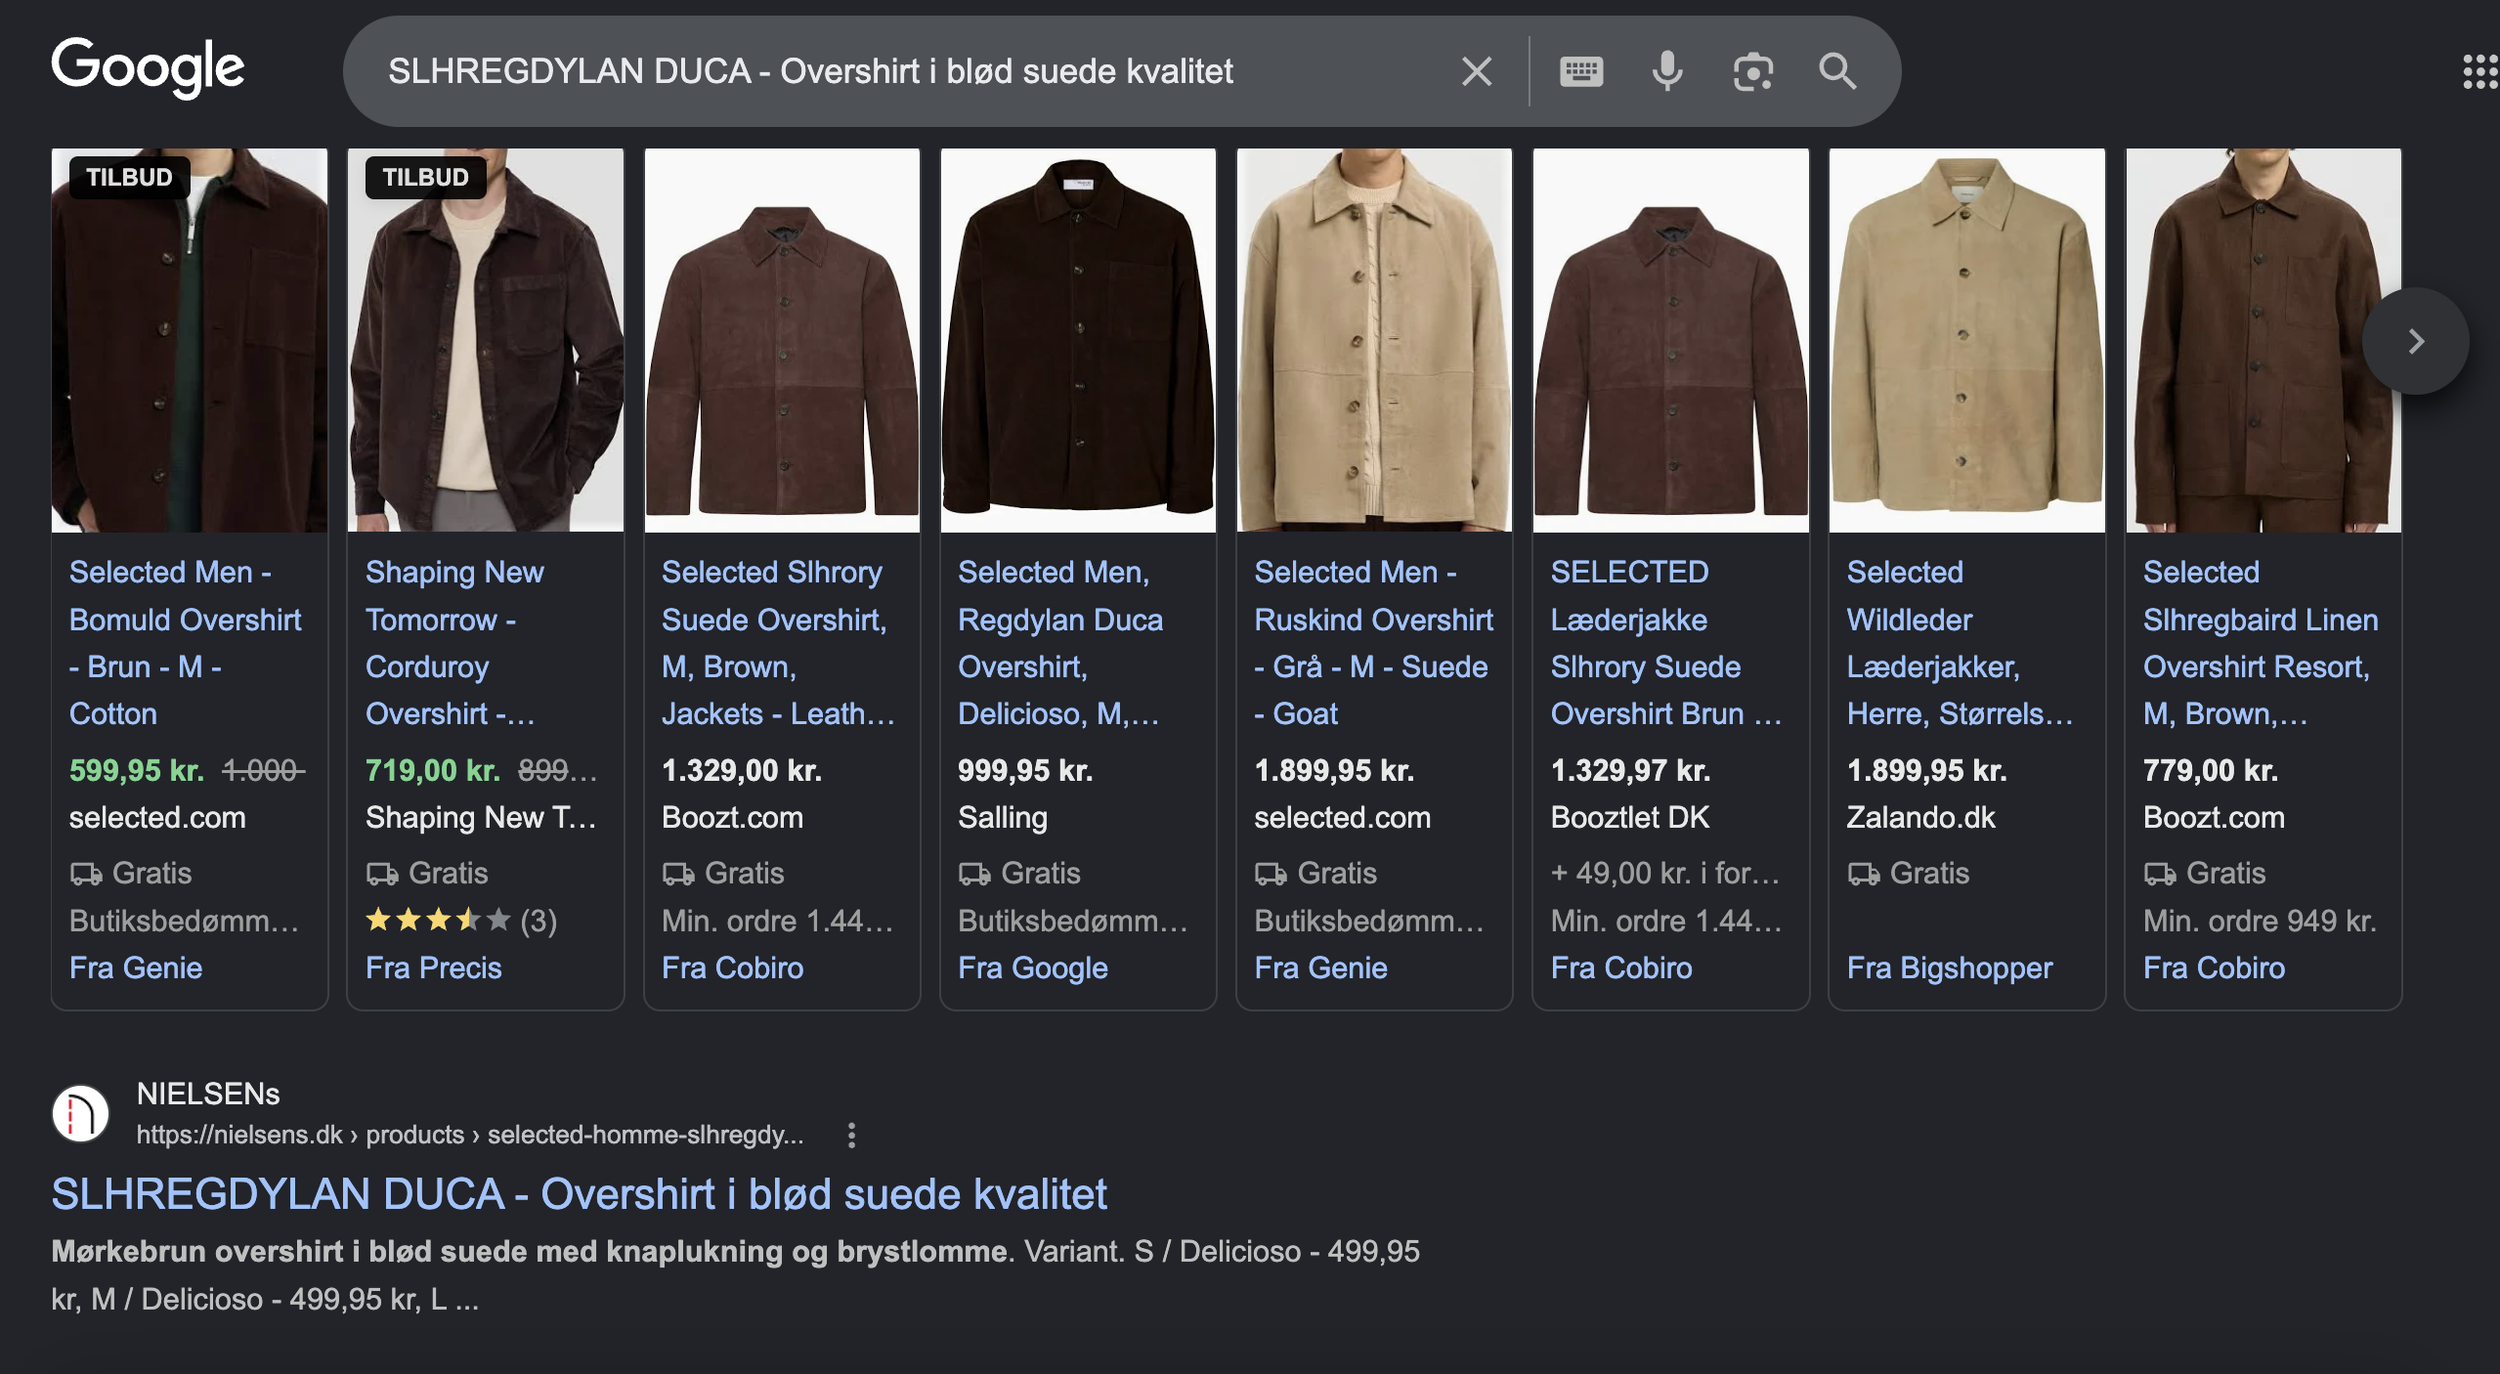Image resolution: width=2500 pixels, height=1374 pixels.
Task: Click the delivery truck icon under Salling
Action: pos(974,874)
